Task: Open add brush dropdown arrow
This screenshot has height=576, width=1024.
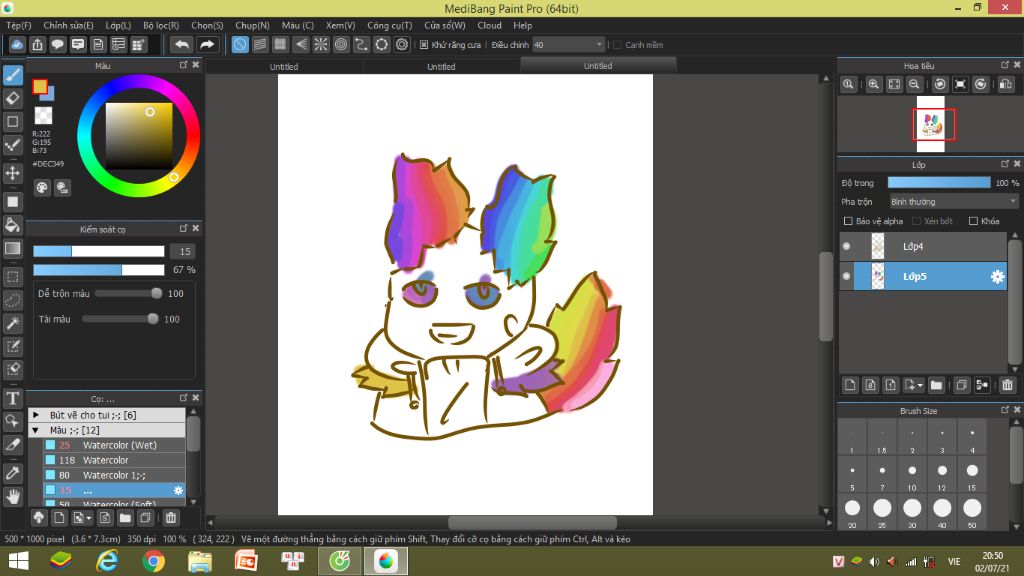Action: pyautogui.click(x=88, y=518)
